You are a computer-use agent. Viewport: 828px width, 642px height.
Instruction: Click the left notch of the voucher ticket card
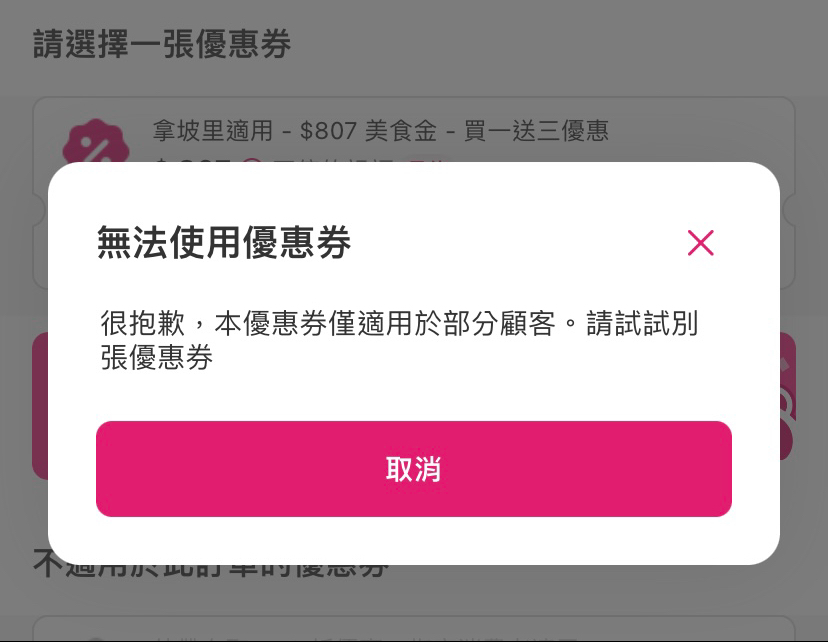pyautogui.click(x=38, y=209)
